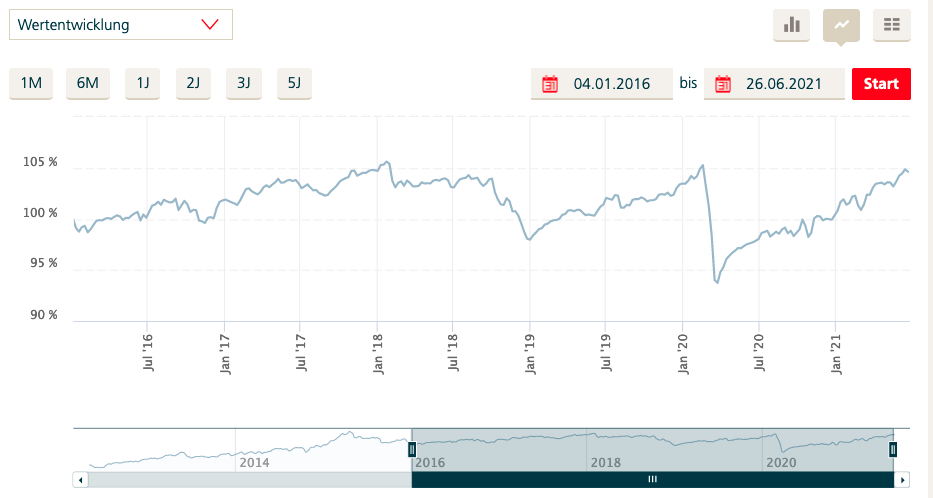Open the Wertentwicklung dropdown
The image size is (933, 498).
point(121,25)
